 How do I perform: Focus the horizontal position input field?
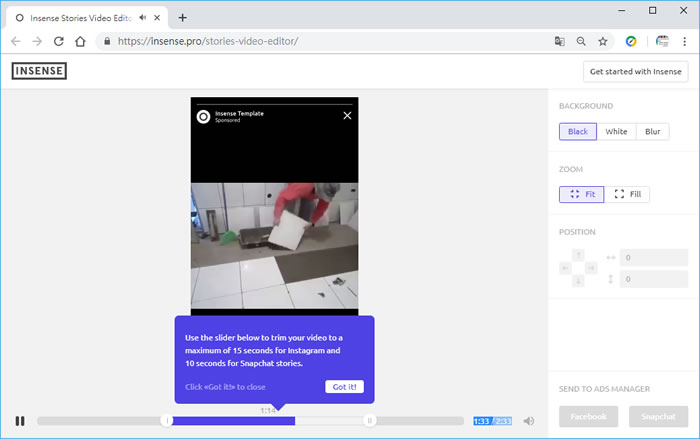point(654,258)
